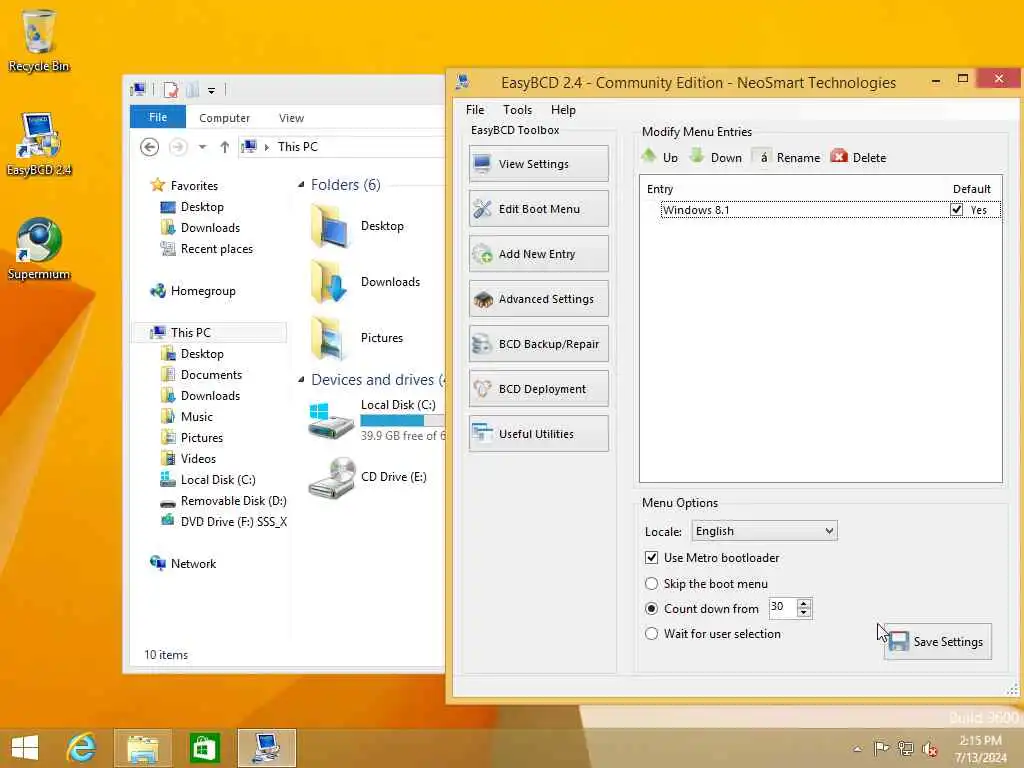Image resolution: width=1024 pixels, height=768 pixels.
Task: Select Count down from option
Action: pyautogui.click(x=651, y=609)
